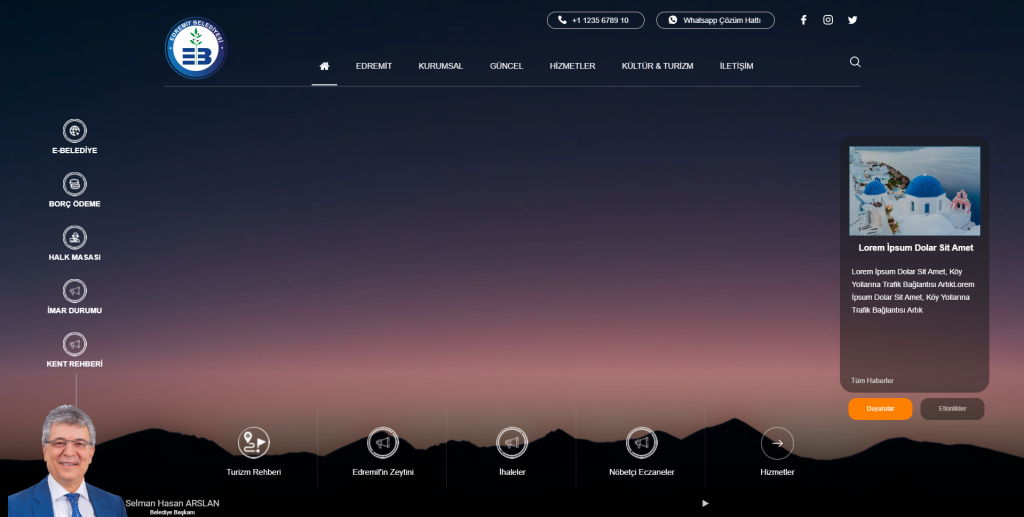
Task: Switch to the Etkinlikler tab
Action: (x=952, y=409)
